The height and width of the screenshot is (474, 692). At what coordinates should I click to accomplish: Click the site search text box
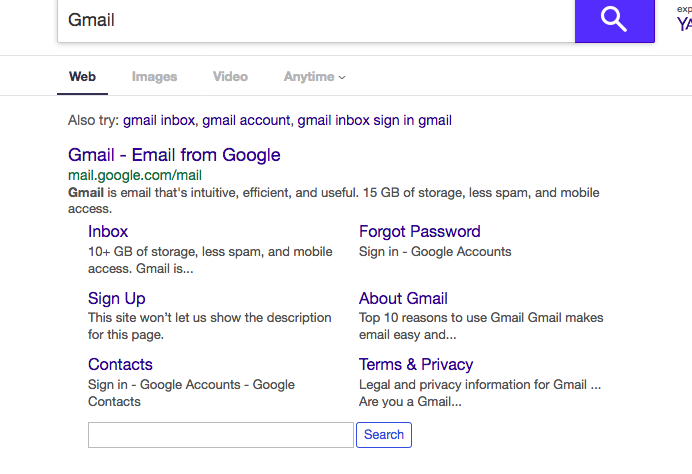[221, 435]
